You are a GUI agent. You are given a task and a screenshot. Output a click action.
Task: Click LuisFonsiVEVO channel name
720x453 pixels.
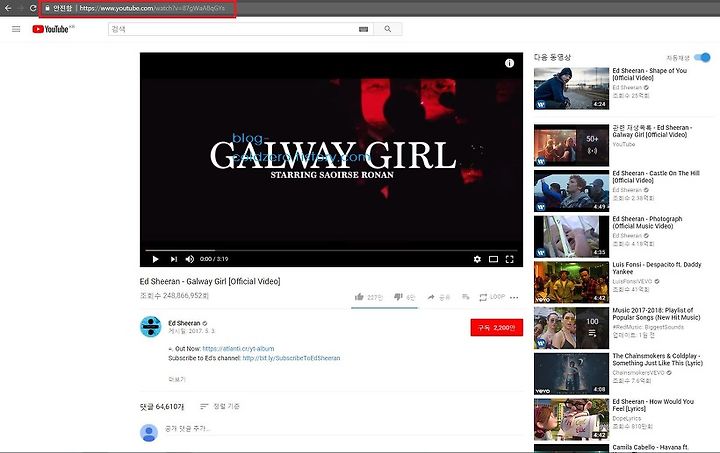[632, 281]
